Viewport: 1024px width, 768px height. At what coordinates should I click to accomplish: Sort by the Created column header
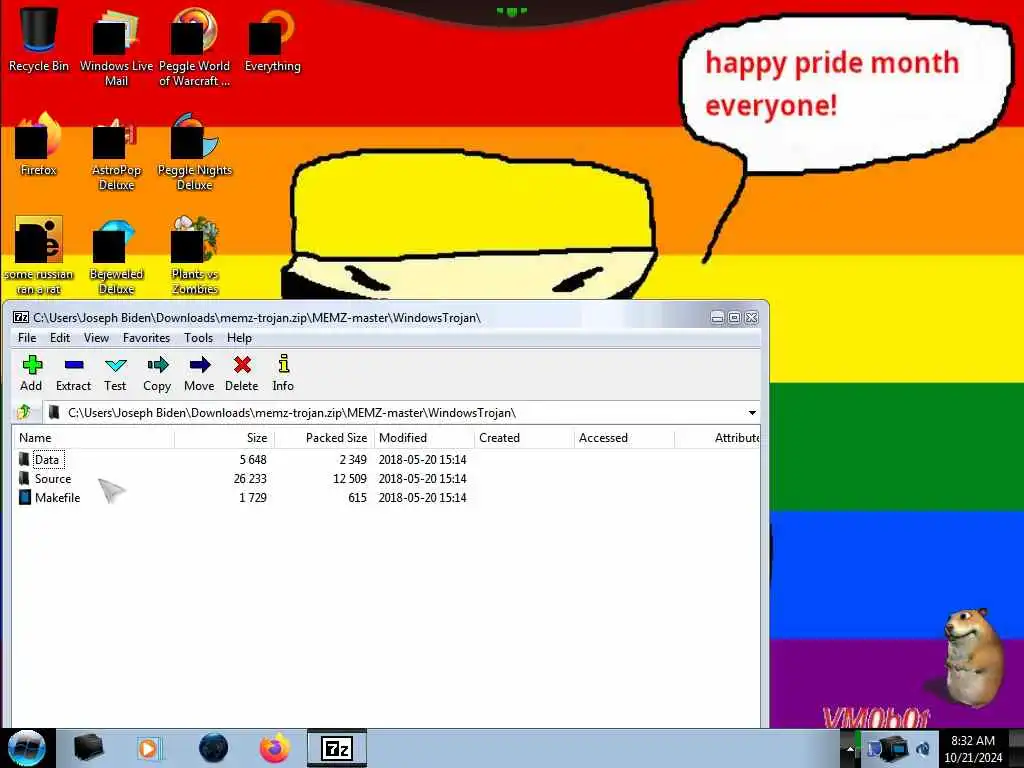[524, 438]
